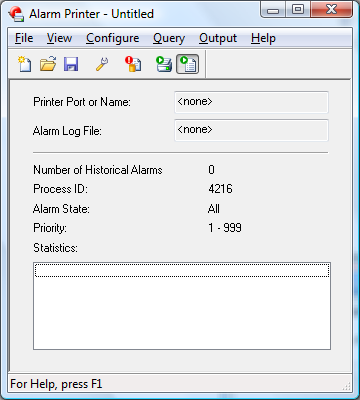Click the Priority: label
The image size is (360, 400).
[50, 228]
